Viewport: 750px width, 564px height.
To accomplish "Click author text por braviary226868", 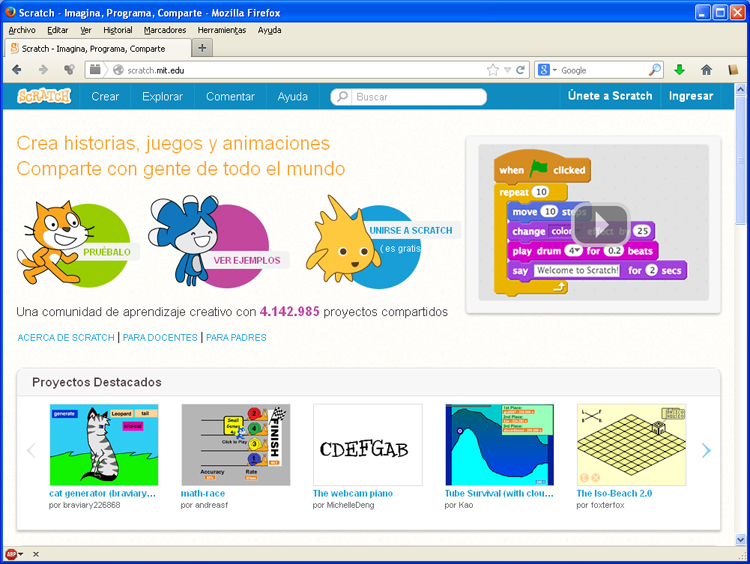I will point(85,505).
